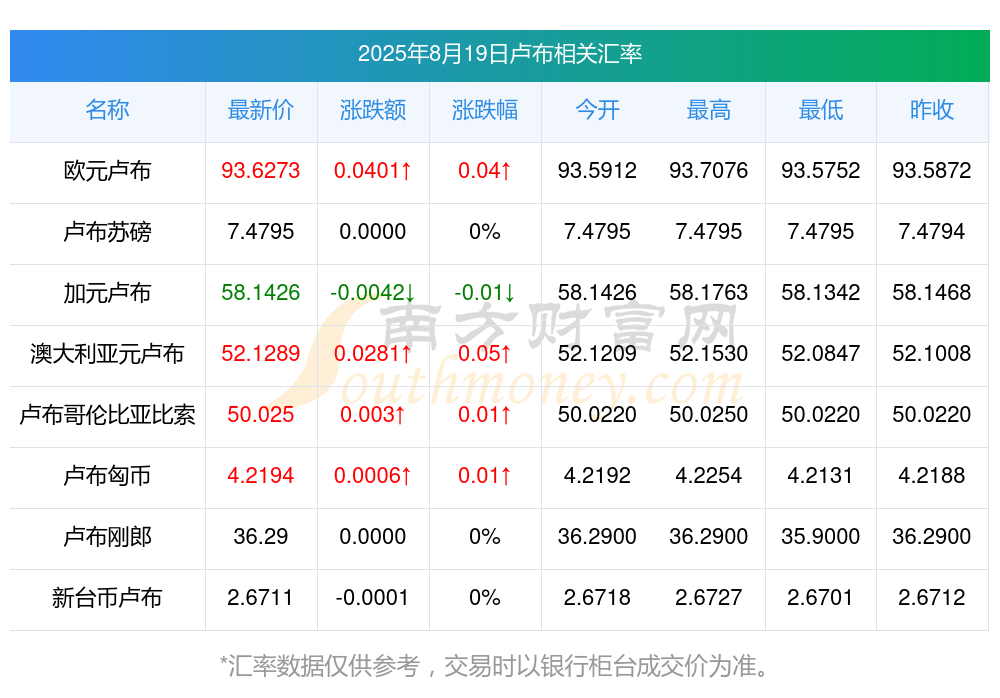Click low value 4.2131
1000x698 pixels.
pyautogui.click(x=820, y=475)
